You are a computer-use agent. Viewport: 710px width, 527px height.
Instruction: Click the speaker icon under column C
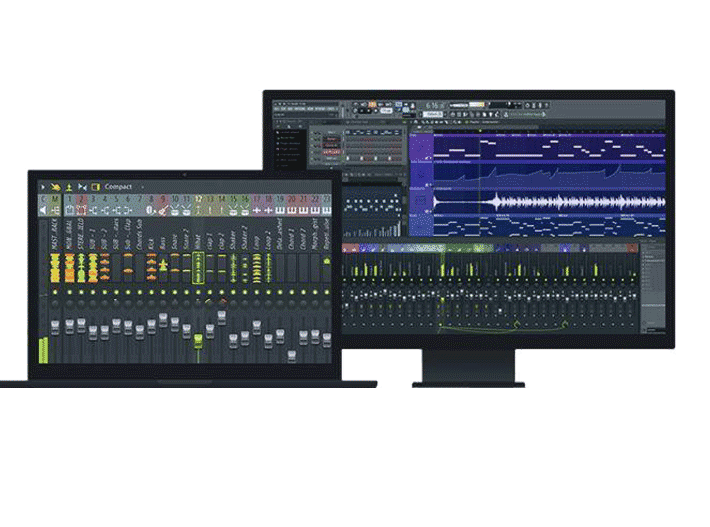(44, 212)
